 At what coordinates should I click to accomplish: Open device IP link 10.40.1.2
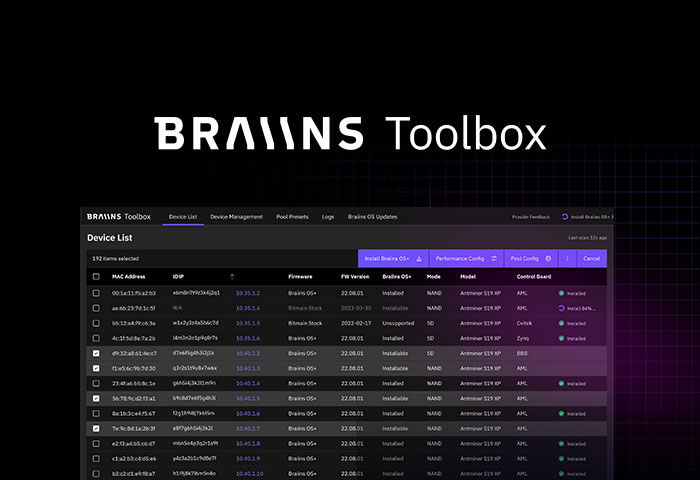pyautogui.click(x=248, y=353)
